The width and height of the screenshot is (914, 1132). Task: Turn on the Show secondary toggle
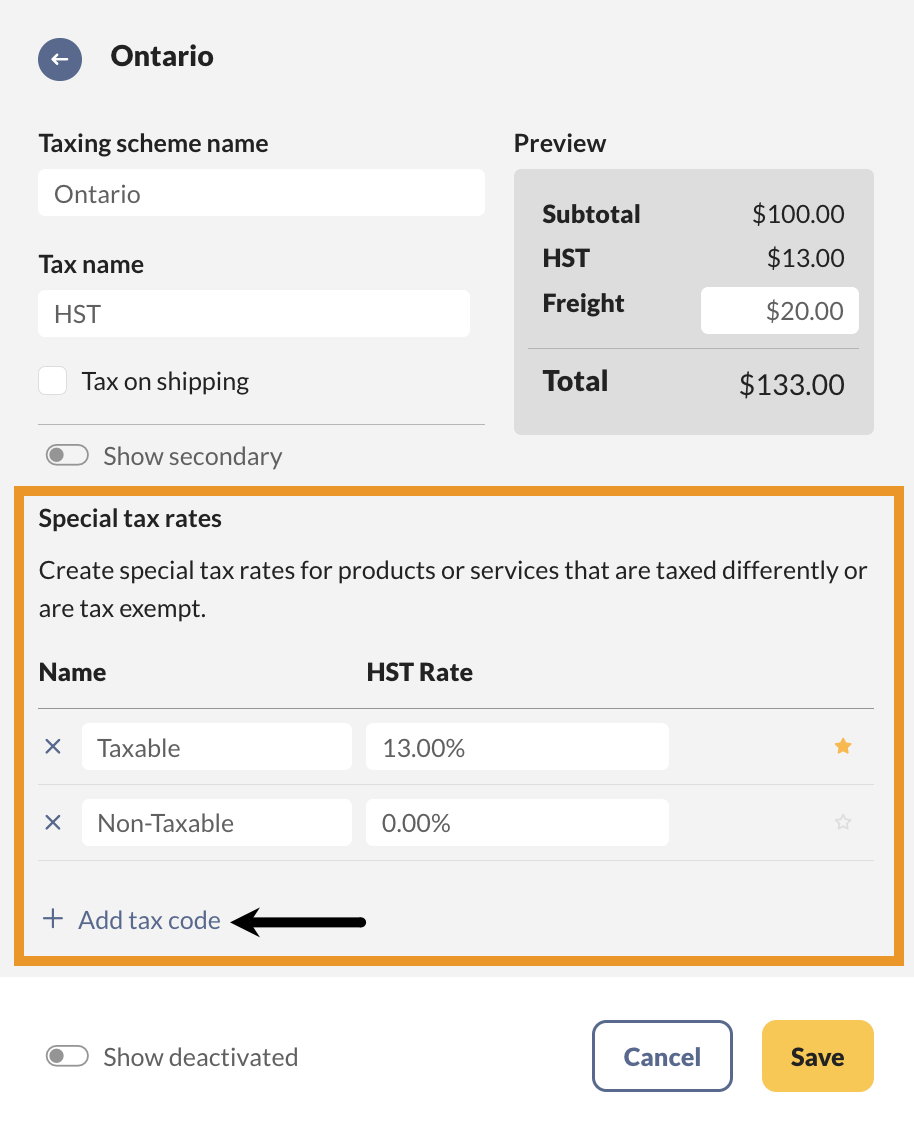pyautogui.click(x=66, y=454)
